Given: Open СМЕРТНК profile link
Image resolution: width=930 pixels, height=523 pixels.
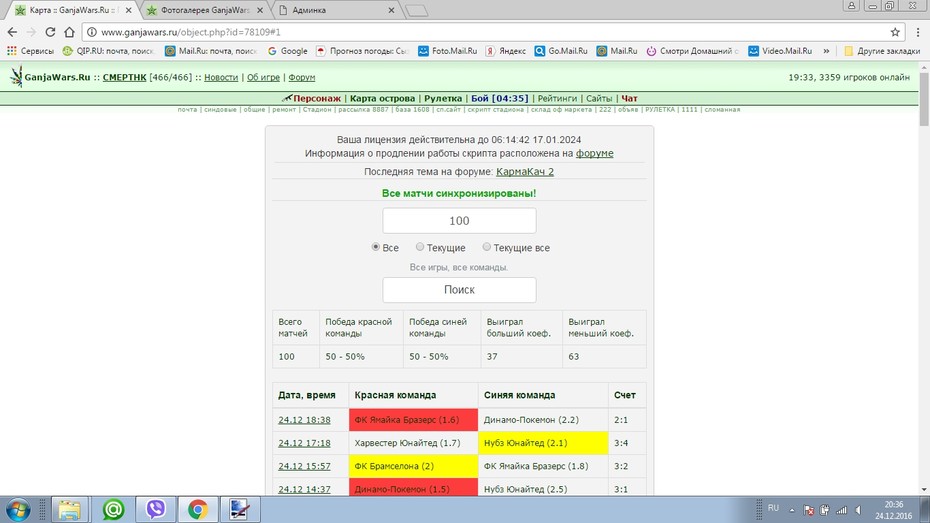Looking at the screenshot, I should click(125, 77).
